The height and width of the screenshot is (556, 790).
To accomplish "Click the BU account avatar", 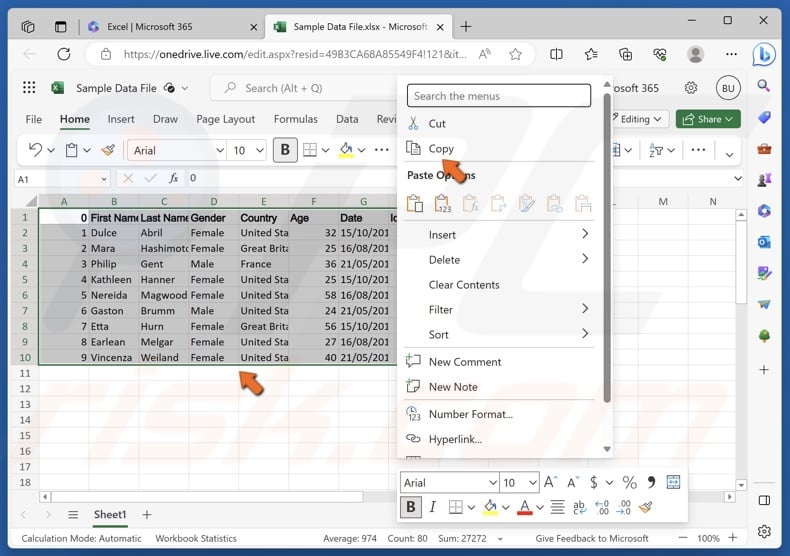I will [x=728, y=88].
